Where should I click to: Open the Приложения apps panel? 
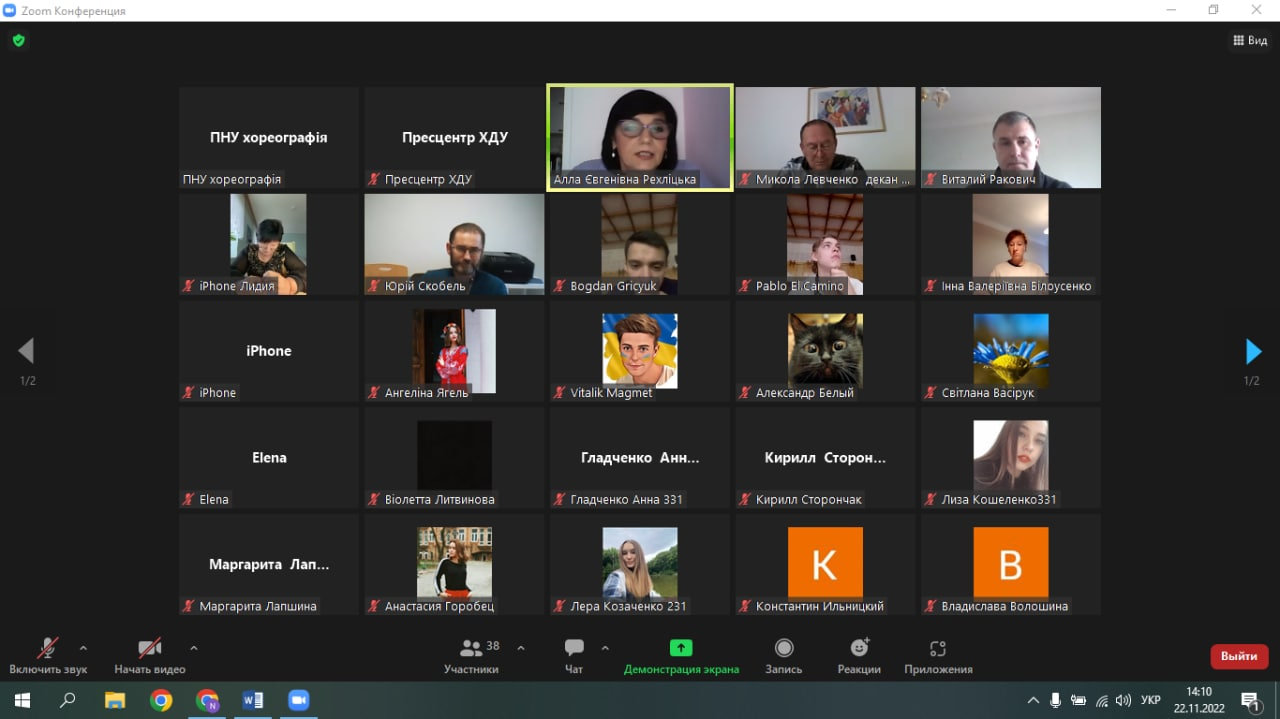[x=938, y=656]
